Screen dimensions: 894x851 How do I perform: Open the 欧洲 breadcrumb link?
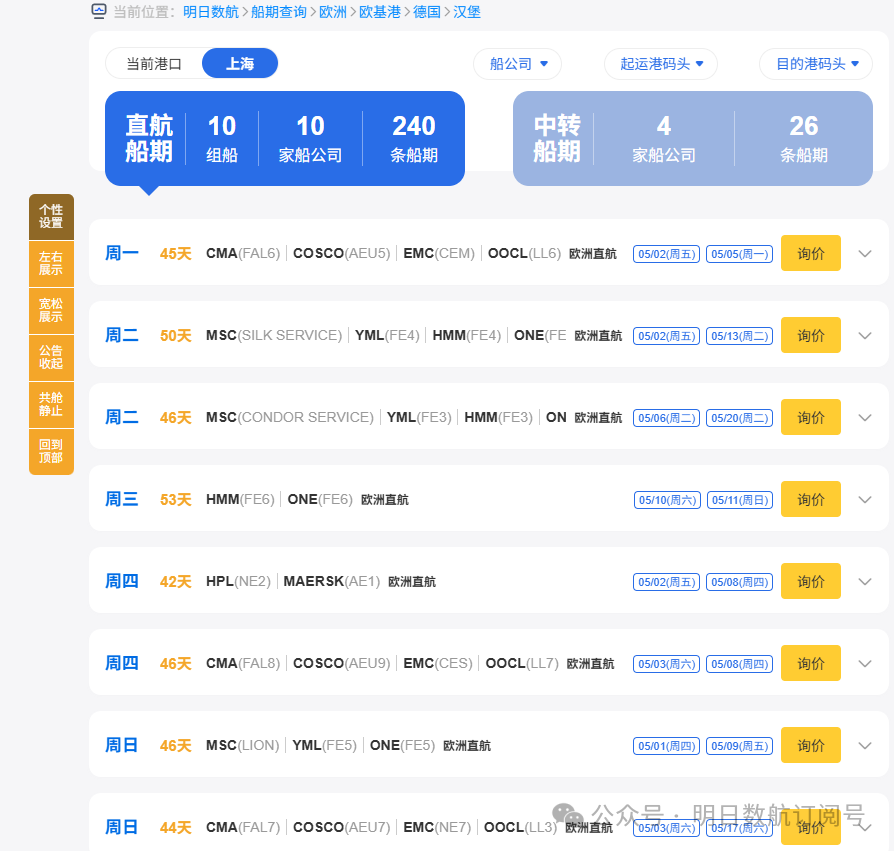click(333, 11)
